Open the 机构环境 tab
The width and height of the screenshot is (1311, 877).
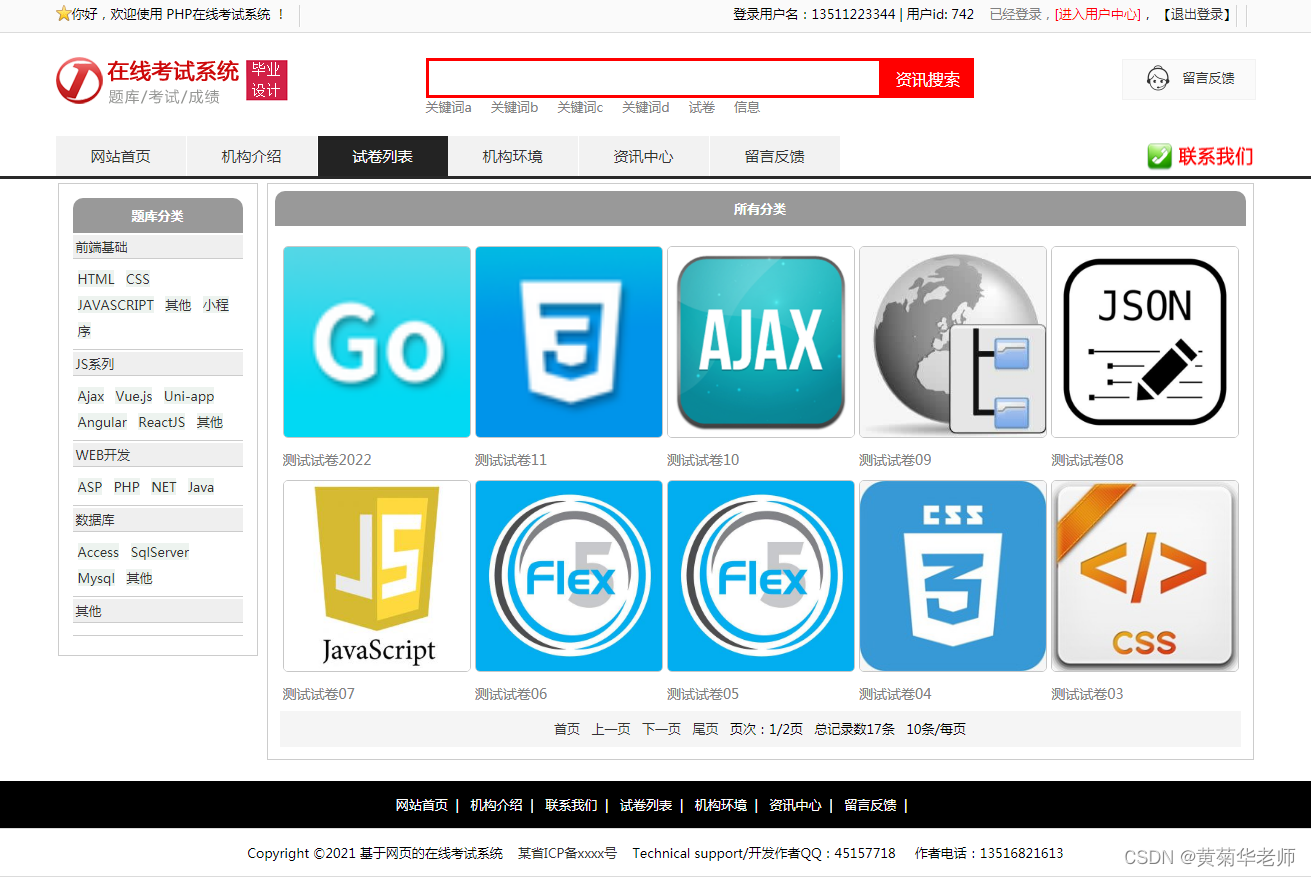coord(513,156)
